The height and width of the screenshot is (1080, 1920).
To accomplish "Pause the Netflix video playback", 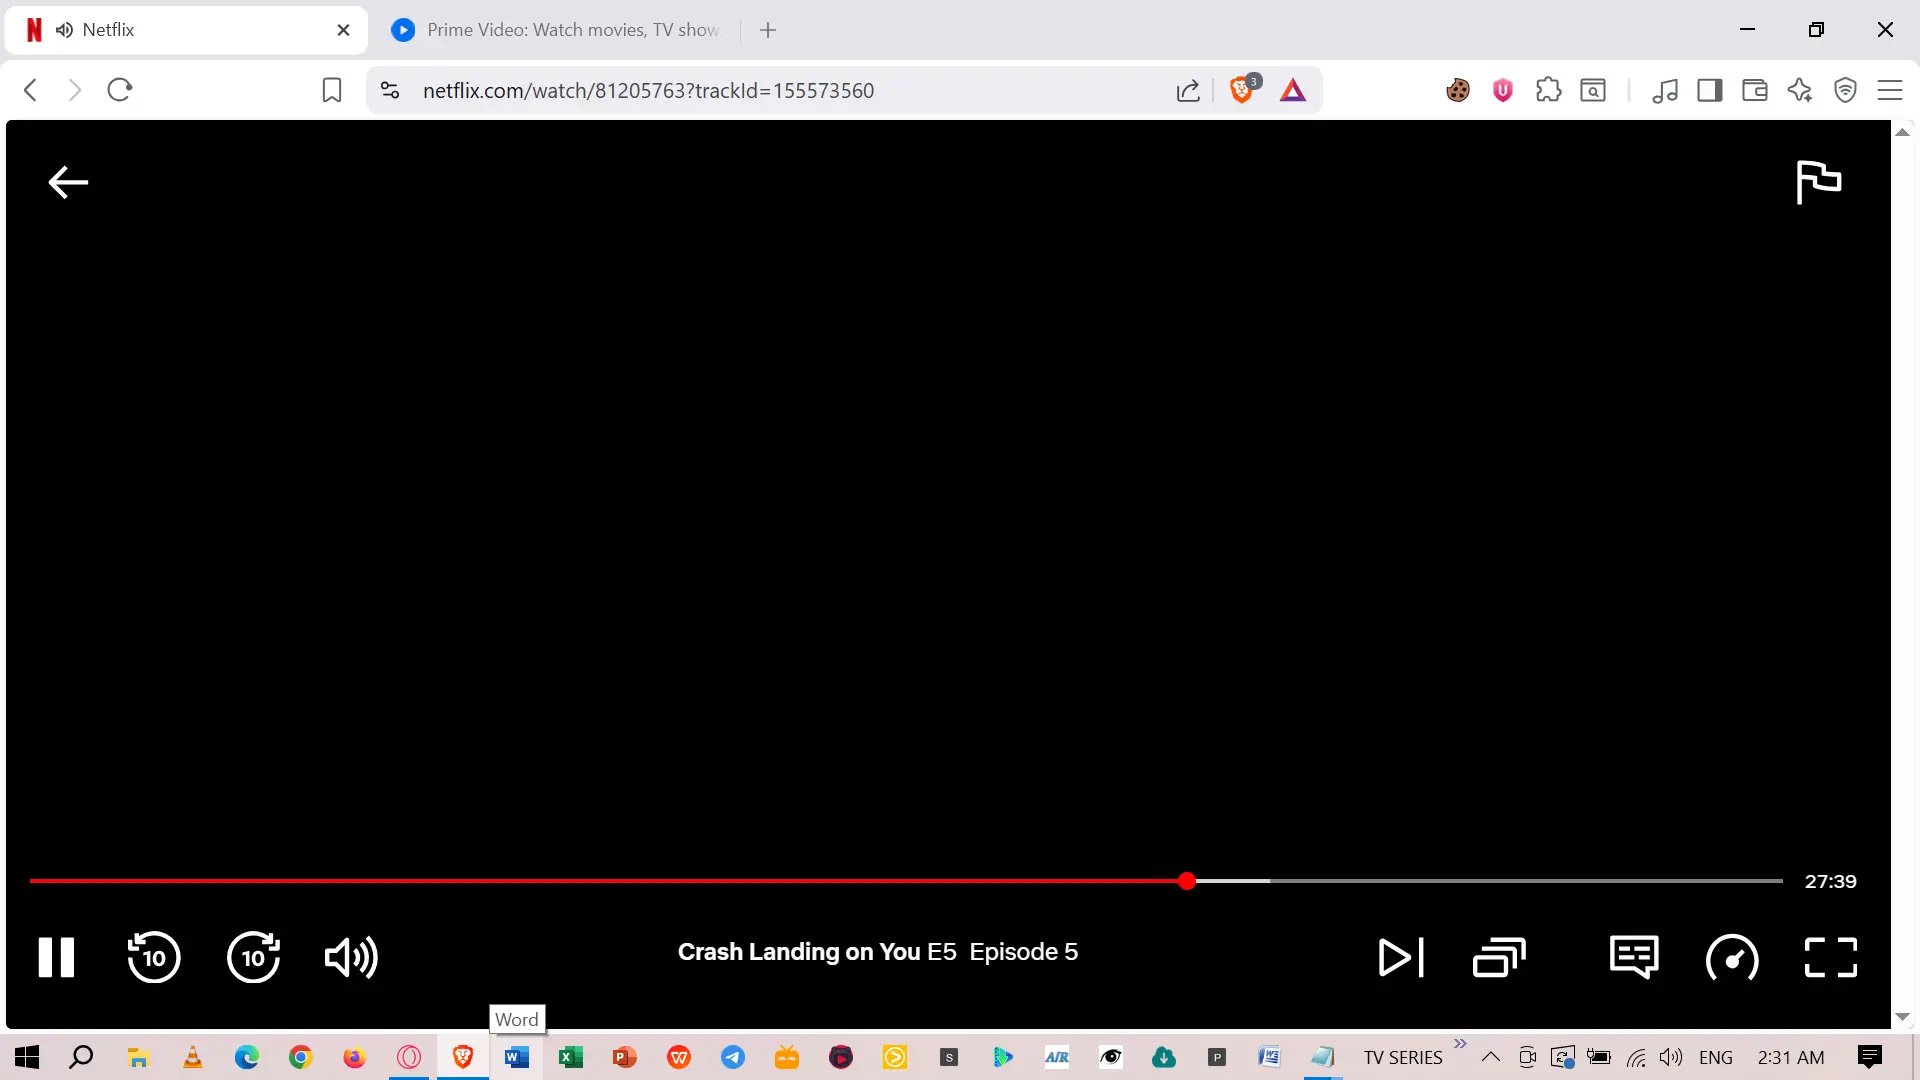I will click(56, 957).
